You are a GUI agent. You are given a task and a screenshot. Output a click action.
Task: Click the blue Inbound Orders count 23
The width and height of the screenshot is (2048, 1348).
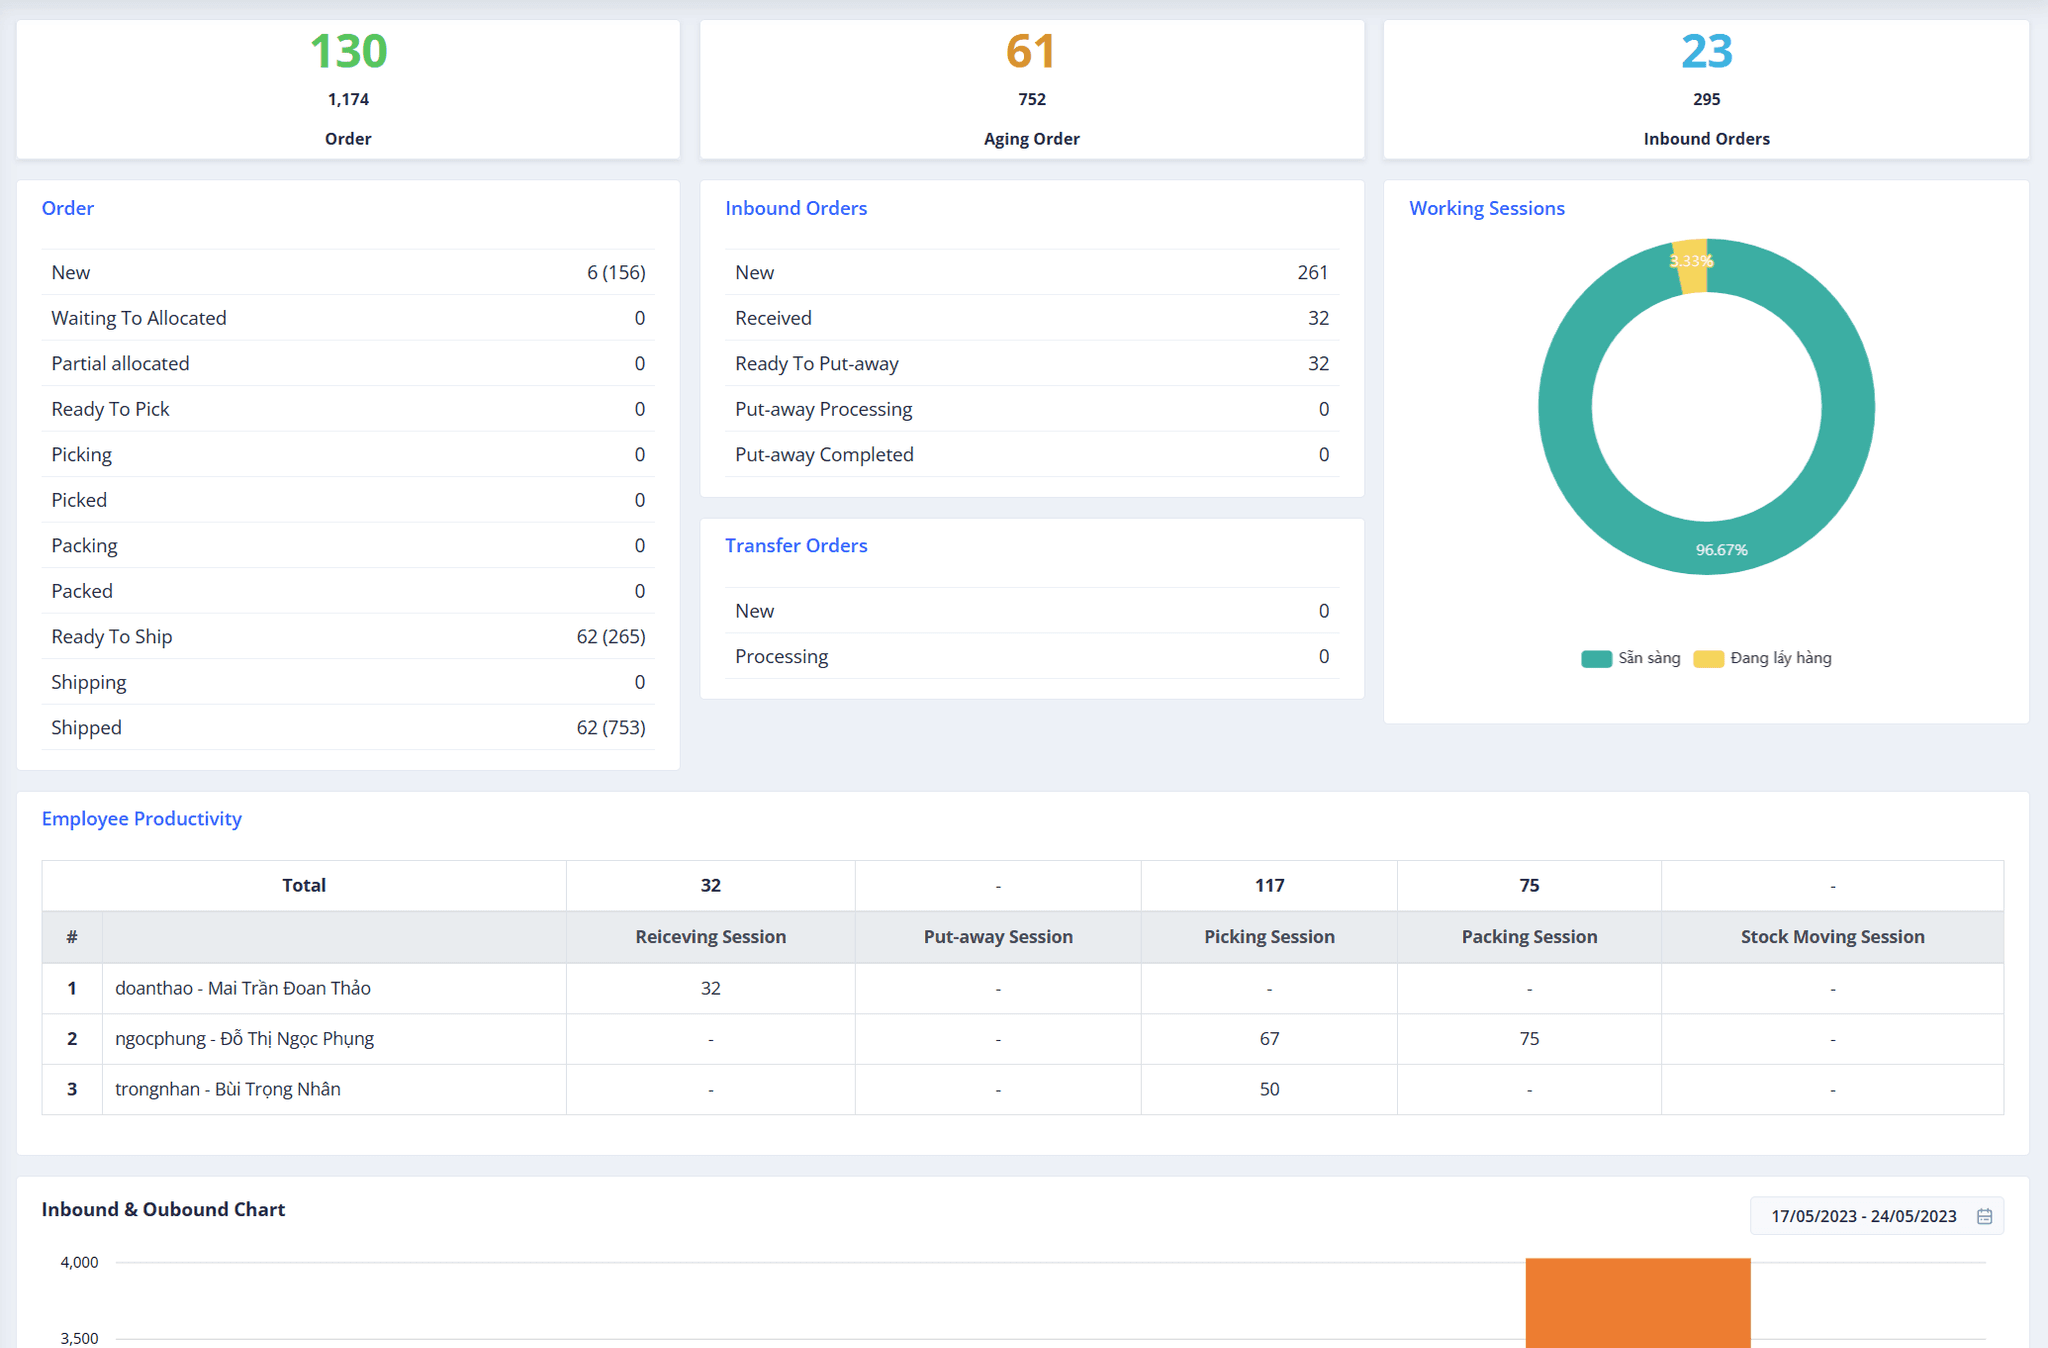(1706, 53)
